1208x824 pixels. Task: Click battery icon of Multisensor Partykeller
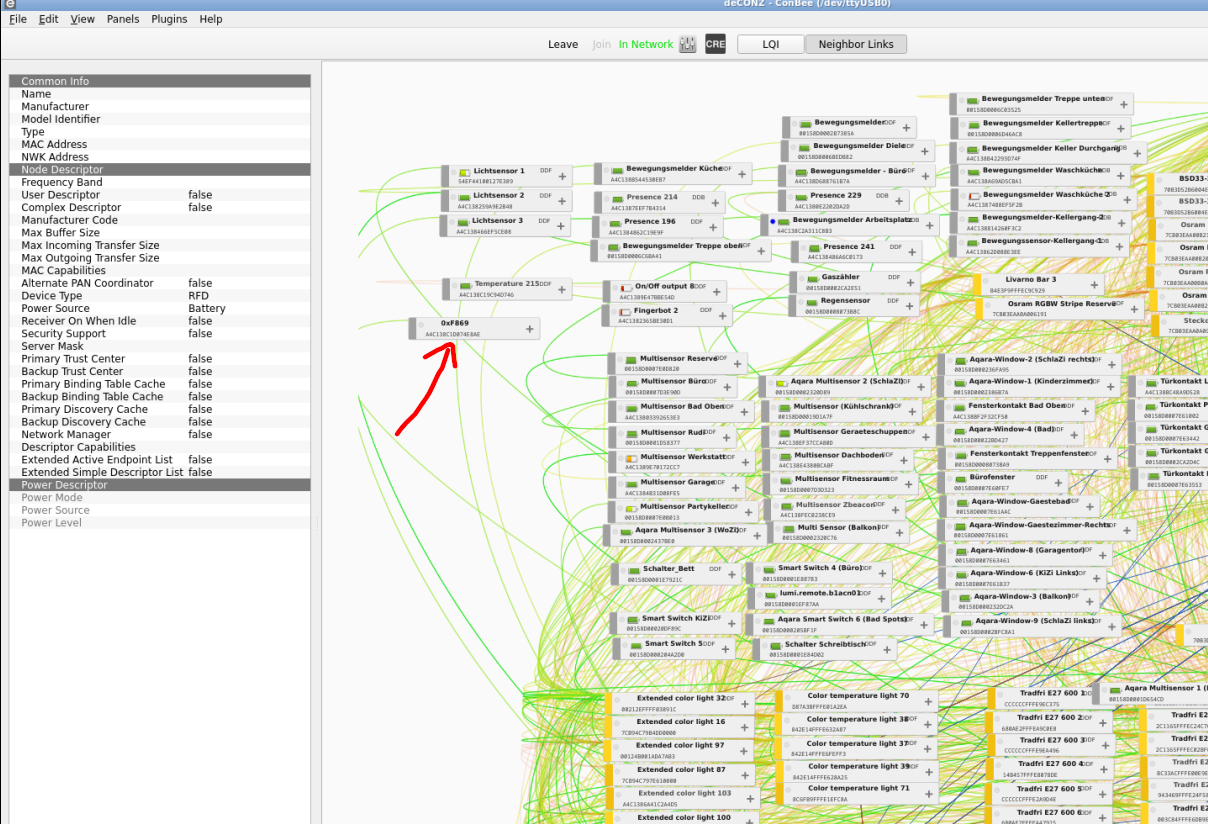point(631,507)
